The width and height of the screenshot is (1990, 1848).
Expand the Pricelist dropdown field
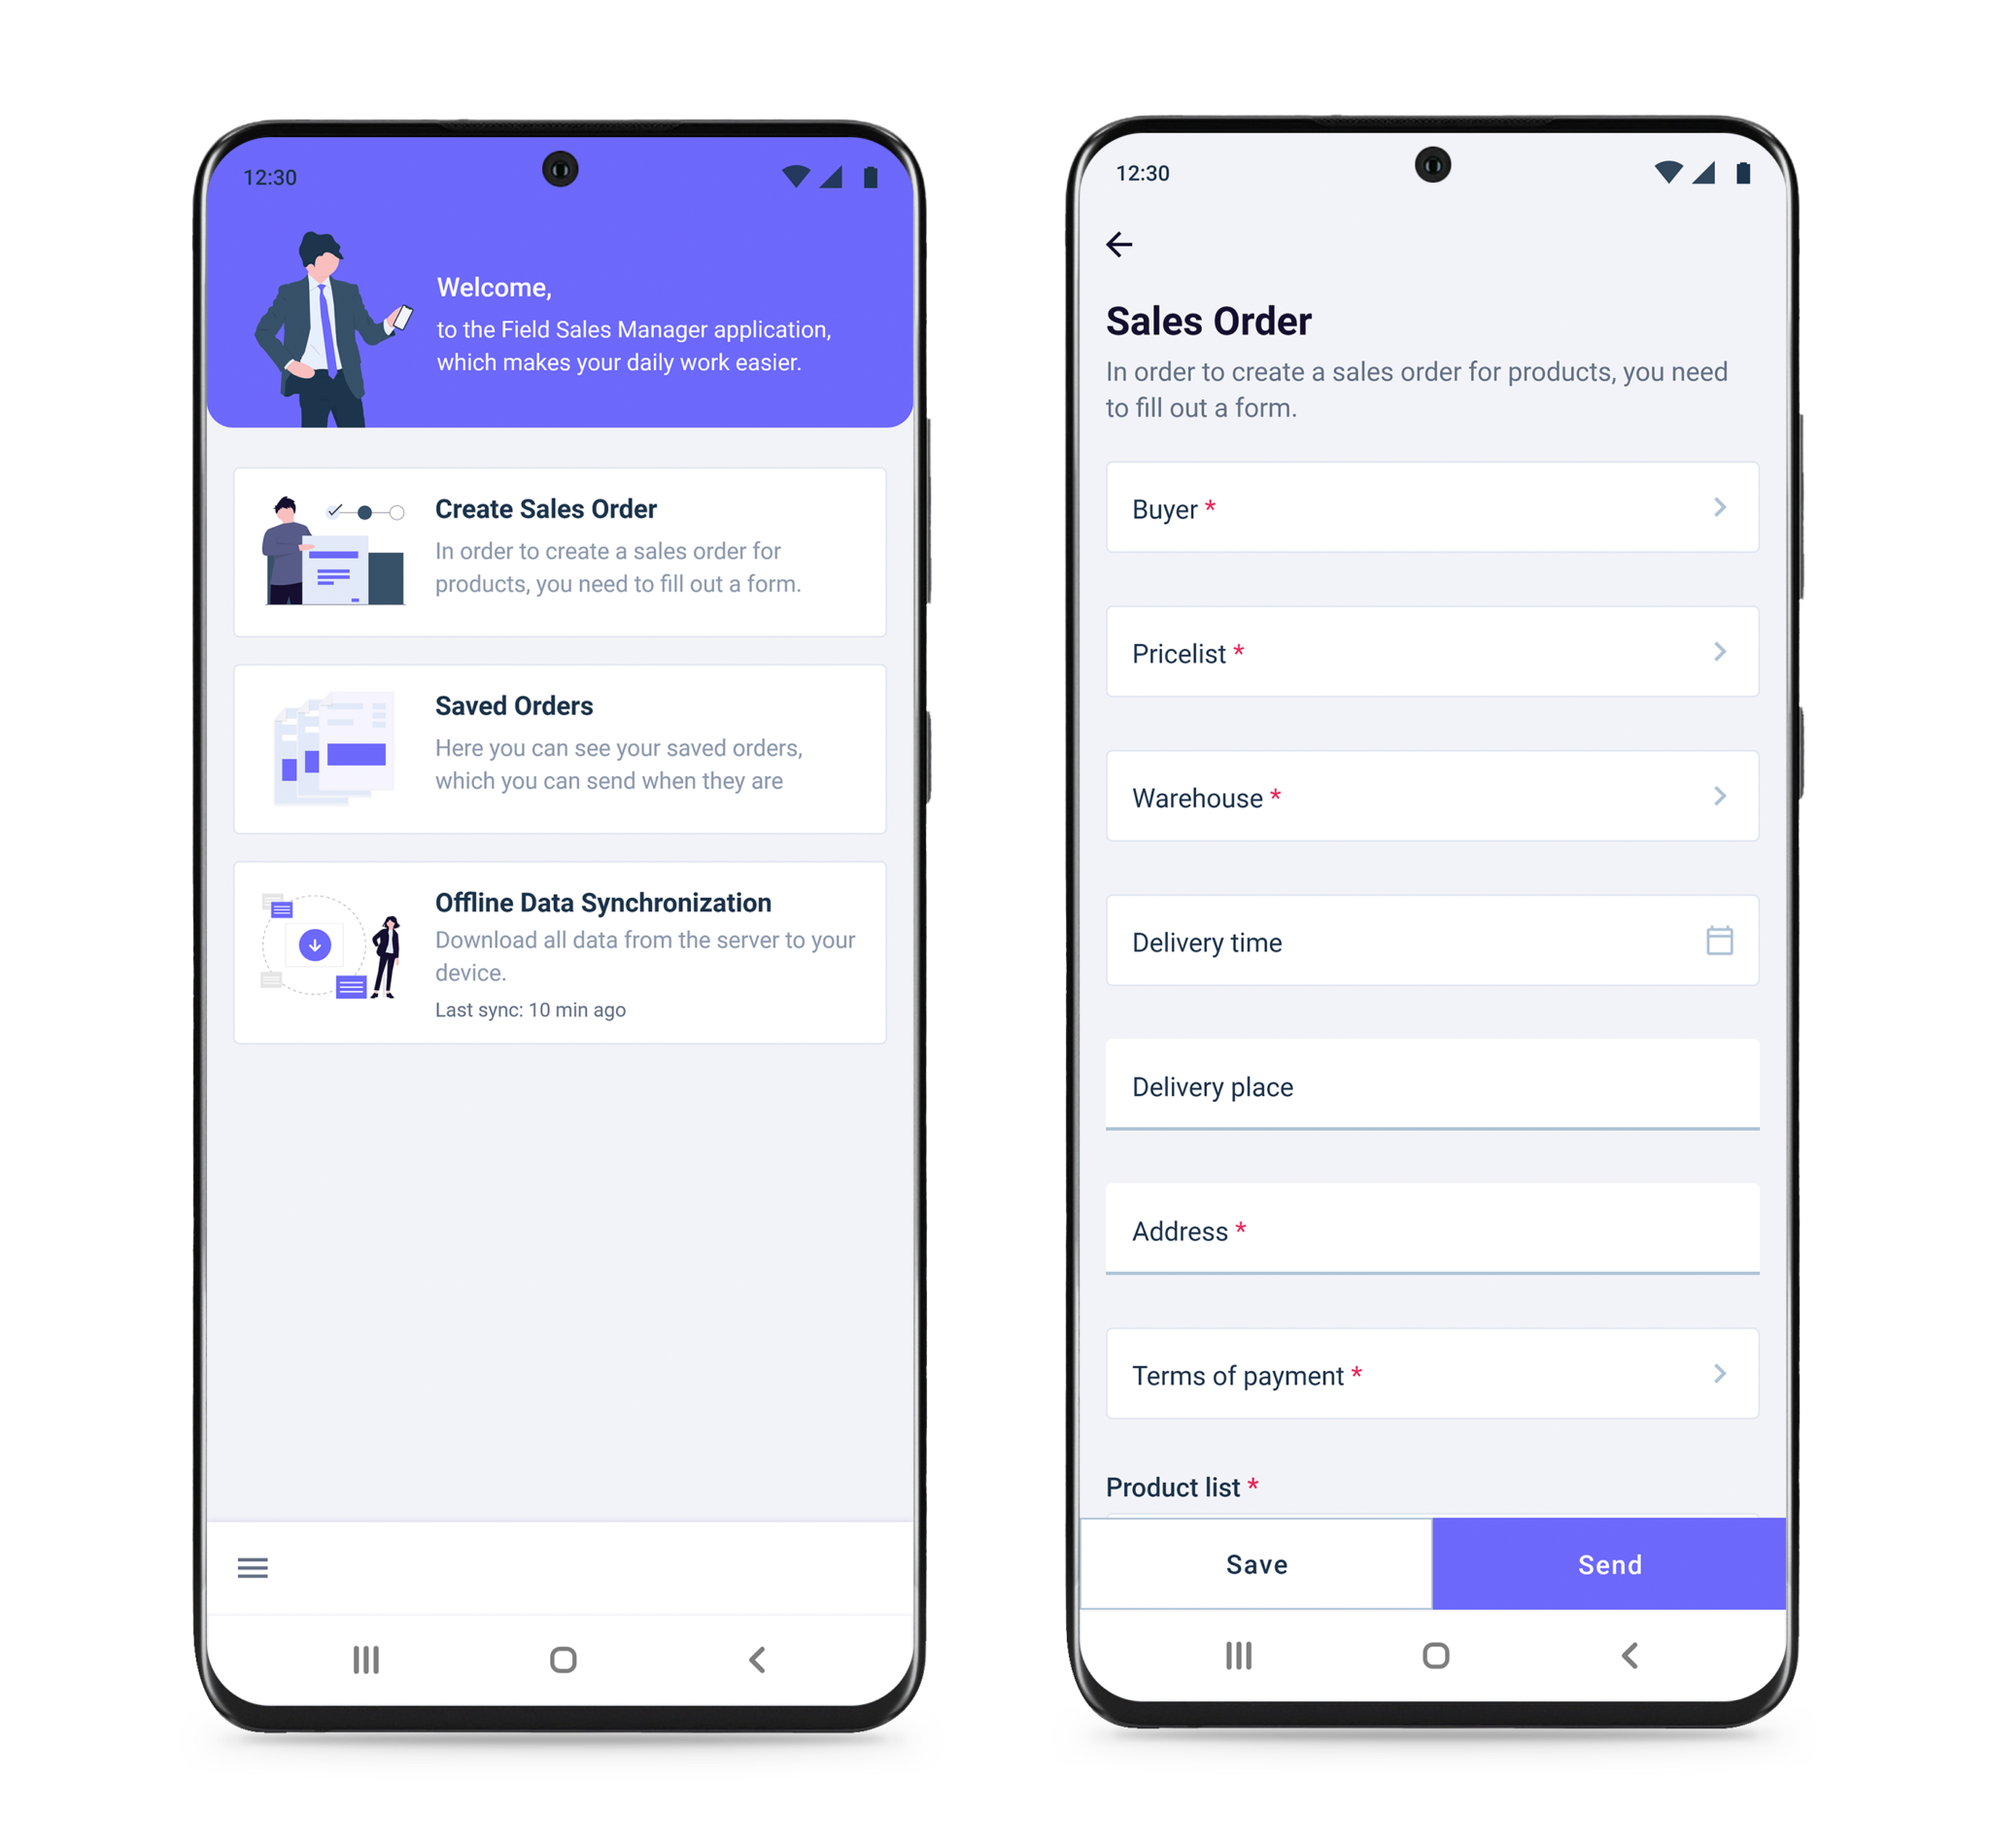click(x=1429, y=653)
